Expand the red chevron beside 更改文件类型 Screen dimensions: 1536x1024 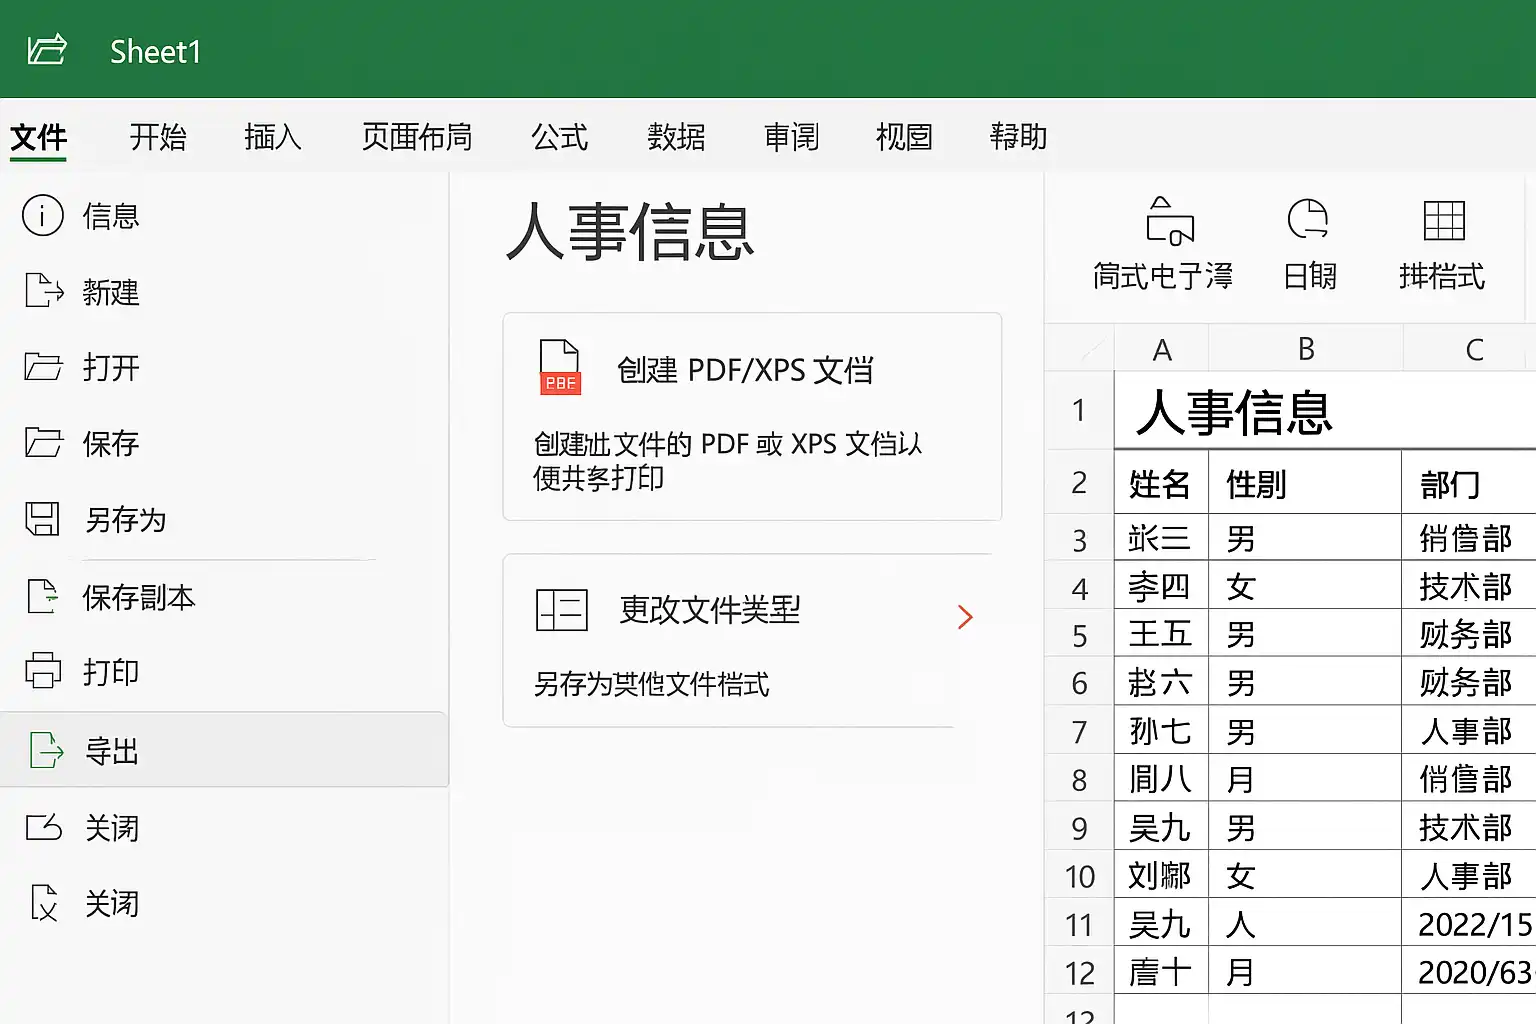pos(965,617)
